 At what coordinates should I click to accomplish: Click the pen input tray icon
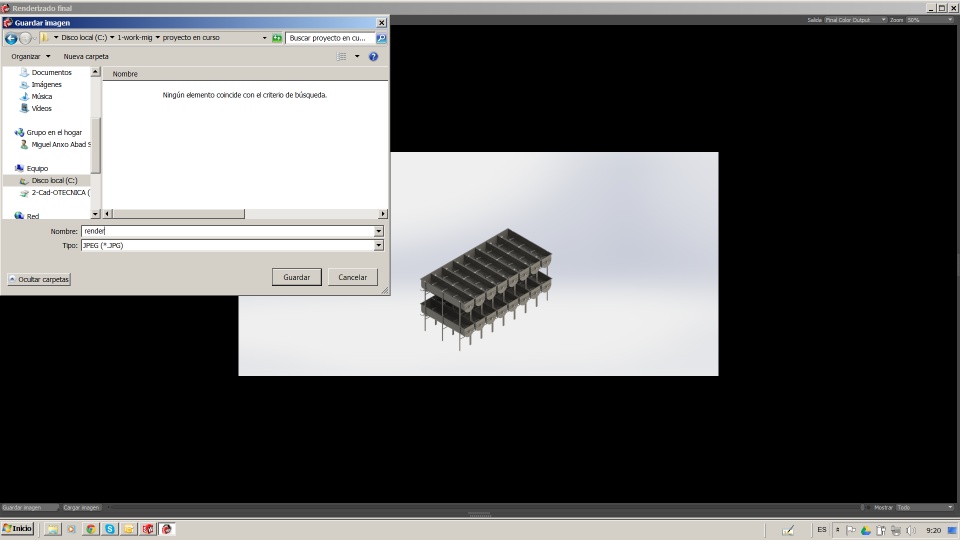tap(788, 530)
